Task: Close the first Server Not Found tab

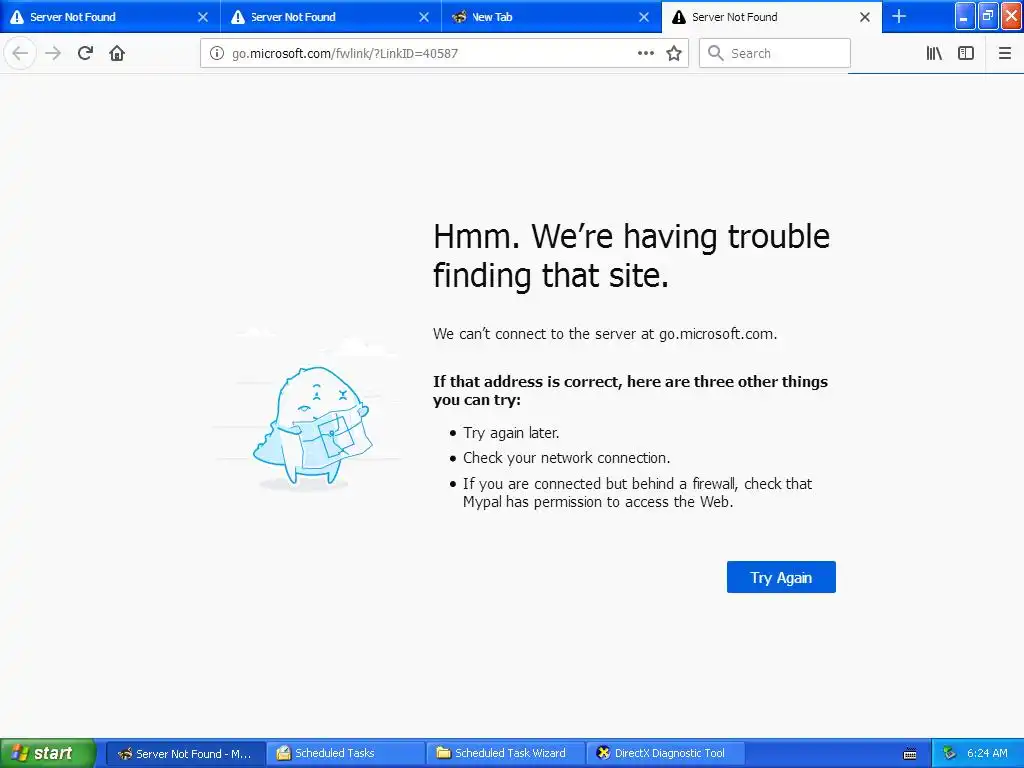Action: point(203,17)
